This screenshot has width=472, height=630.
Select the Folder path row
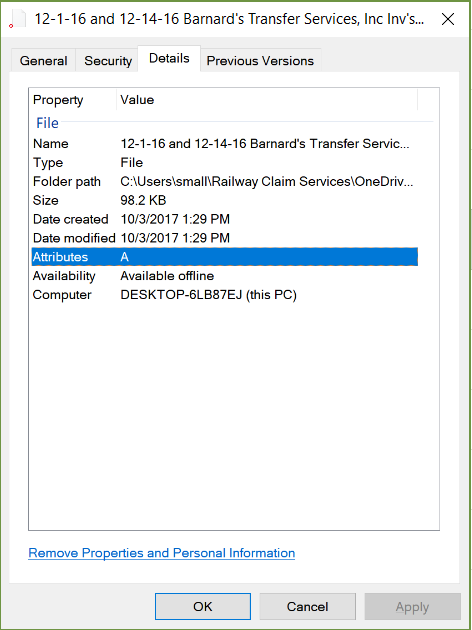coord(225,182)
